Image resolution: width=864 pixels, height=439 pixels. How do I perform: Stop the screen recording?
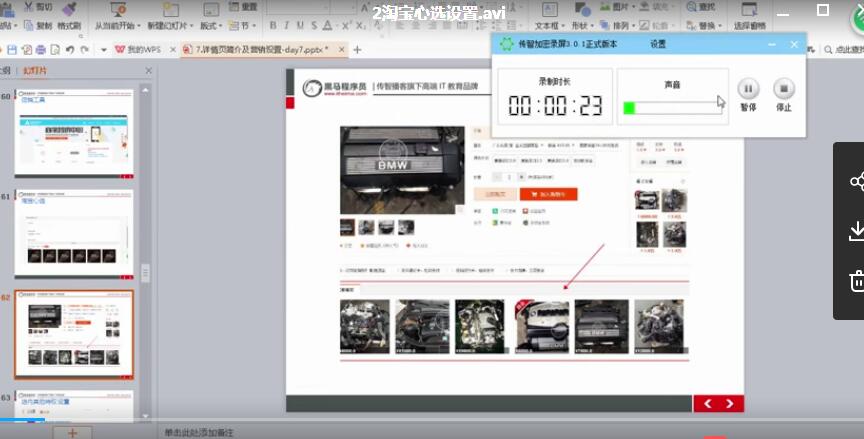(x=784, y=89)
